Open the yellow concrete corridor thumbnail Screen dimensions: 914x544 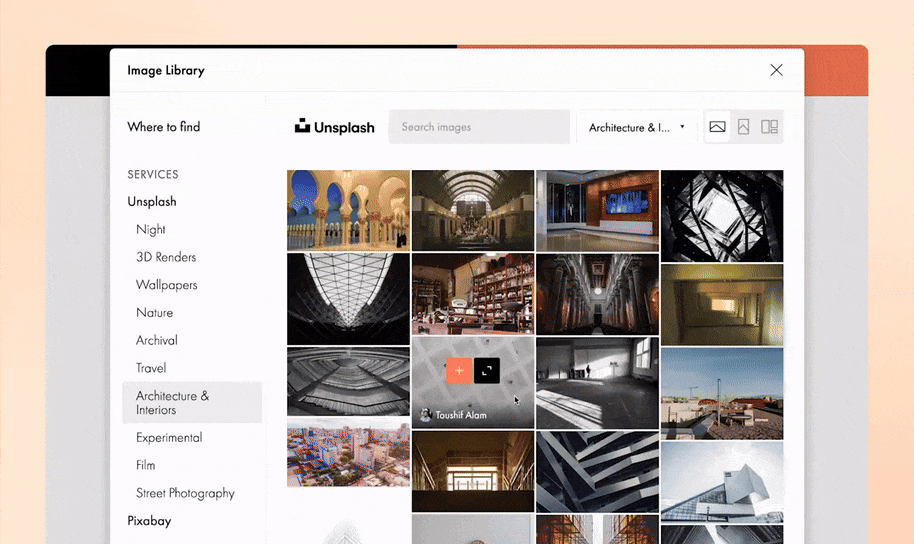point(722,304)
